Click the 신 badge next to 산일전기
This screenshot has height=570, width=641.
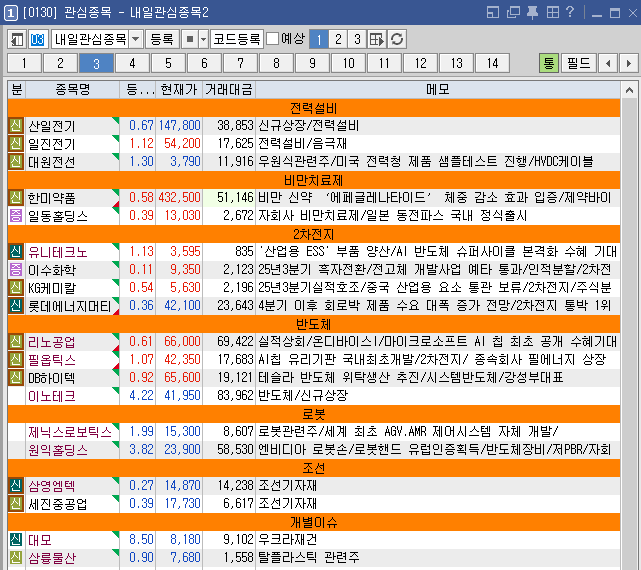(x=15, y=125)
